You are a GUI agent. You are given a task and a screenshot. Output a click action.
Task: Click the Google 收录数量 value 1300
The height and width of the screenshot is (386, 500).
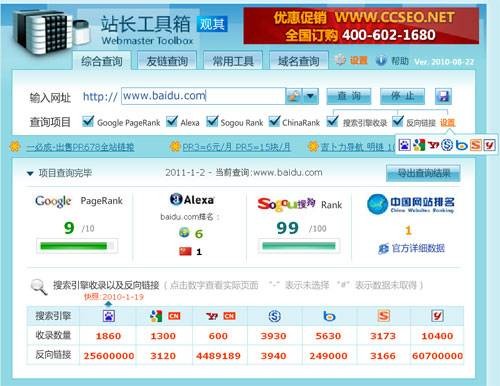click(x=163, y=336)
